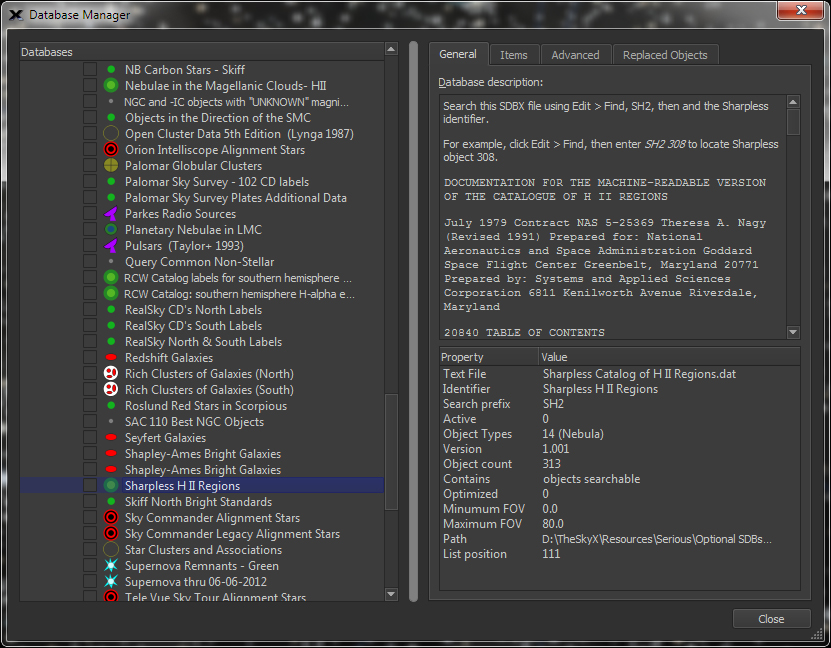
Task: Click the description box scroll up arrow
Action: 793,102
